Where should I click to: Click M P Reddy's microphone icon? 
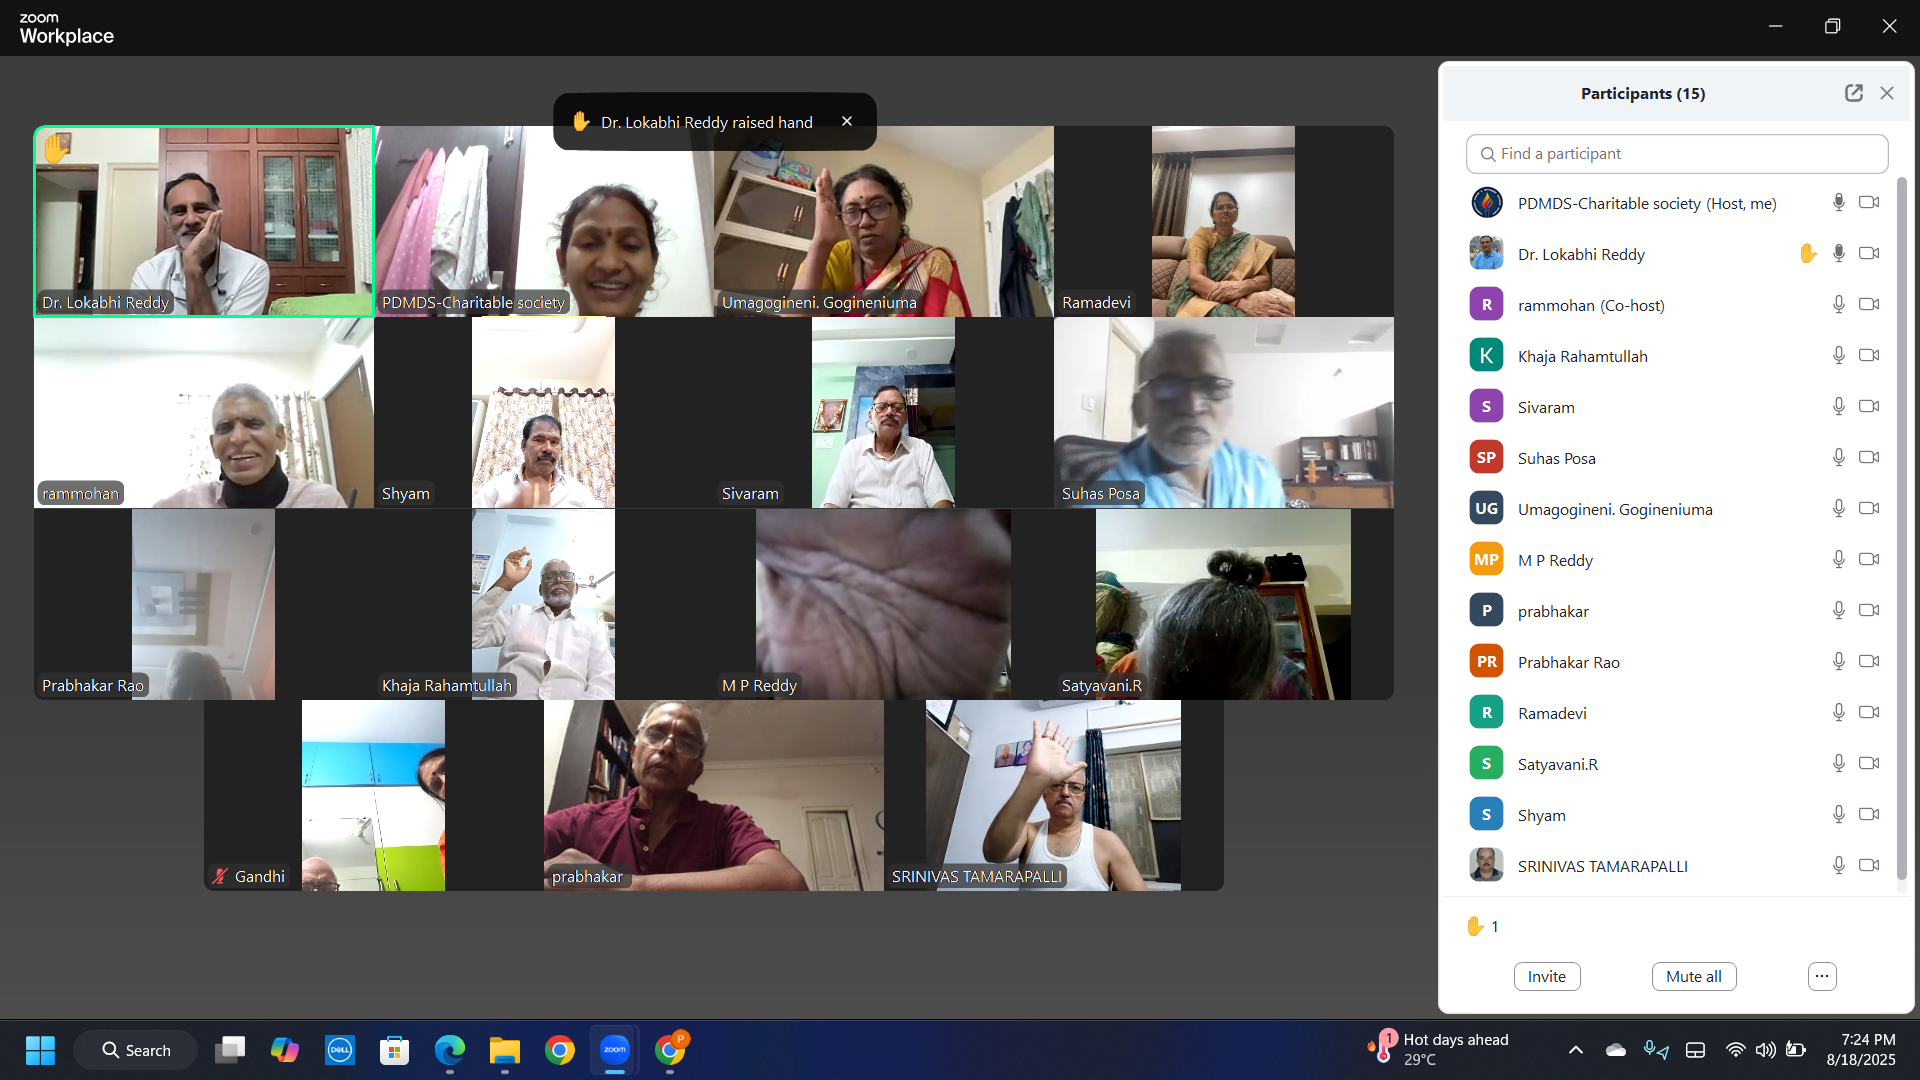1838,560
